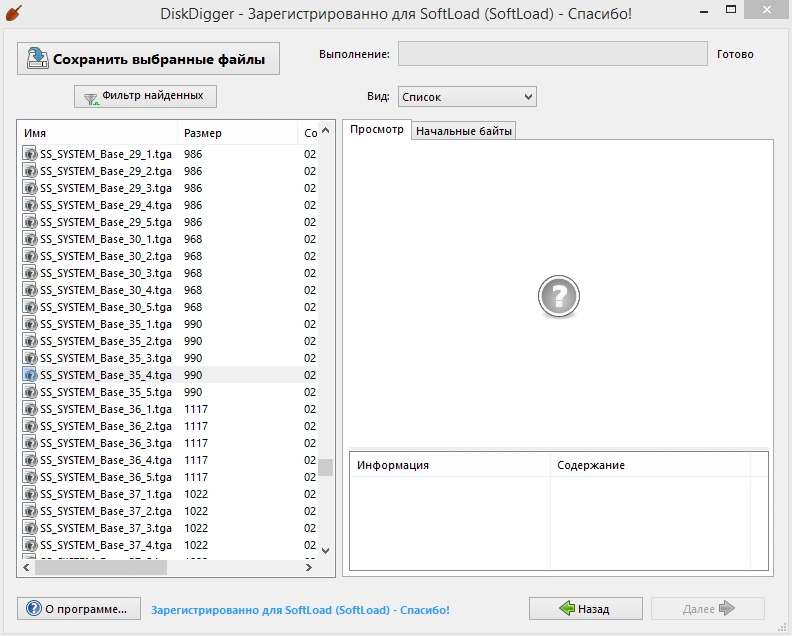Click the Выполнение progress bar
Screen dimensions: 792x636
(553, 54)
